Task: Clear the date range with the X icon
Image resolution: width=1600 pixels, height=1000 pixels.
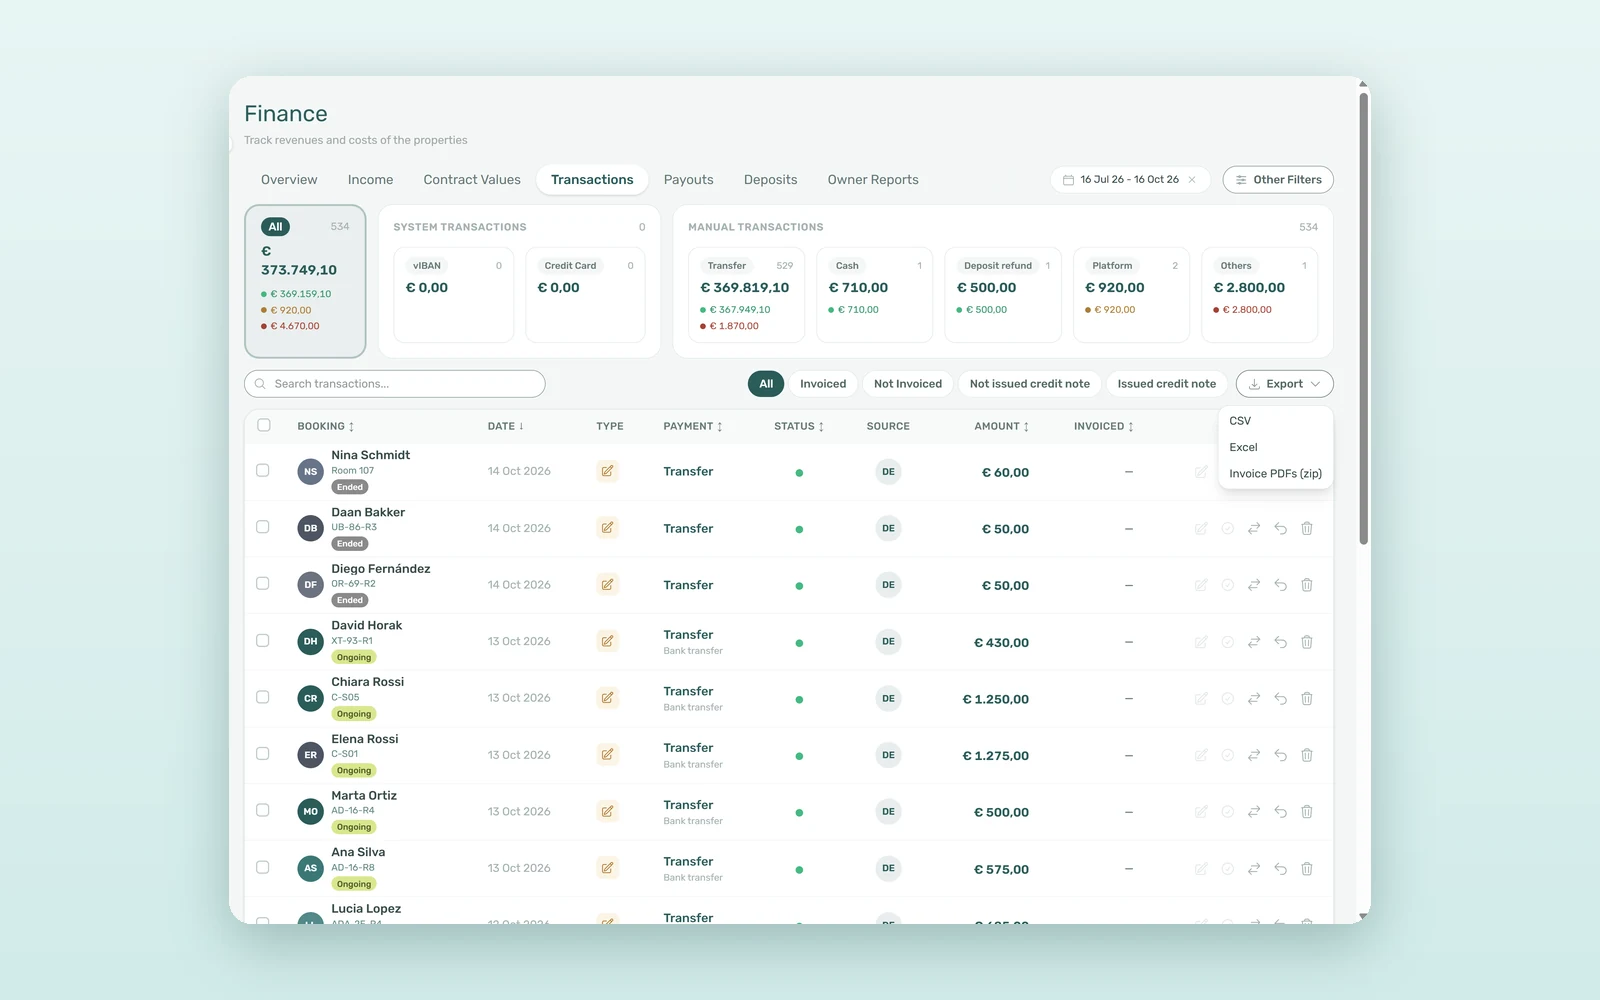Action: pyautogui.click(x=1192, y=180)
